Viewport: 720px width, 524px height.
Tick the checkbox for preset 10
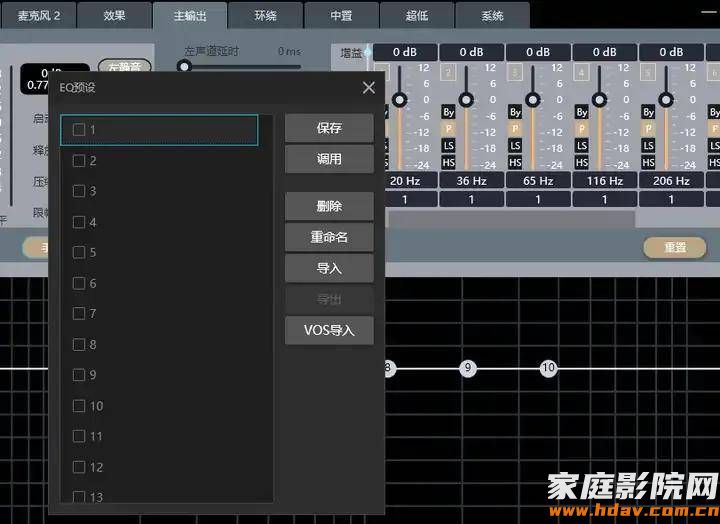[x=79, y=406]
